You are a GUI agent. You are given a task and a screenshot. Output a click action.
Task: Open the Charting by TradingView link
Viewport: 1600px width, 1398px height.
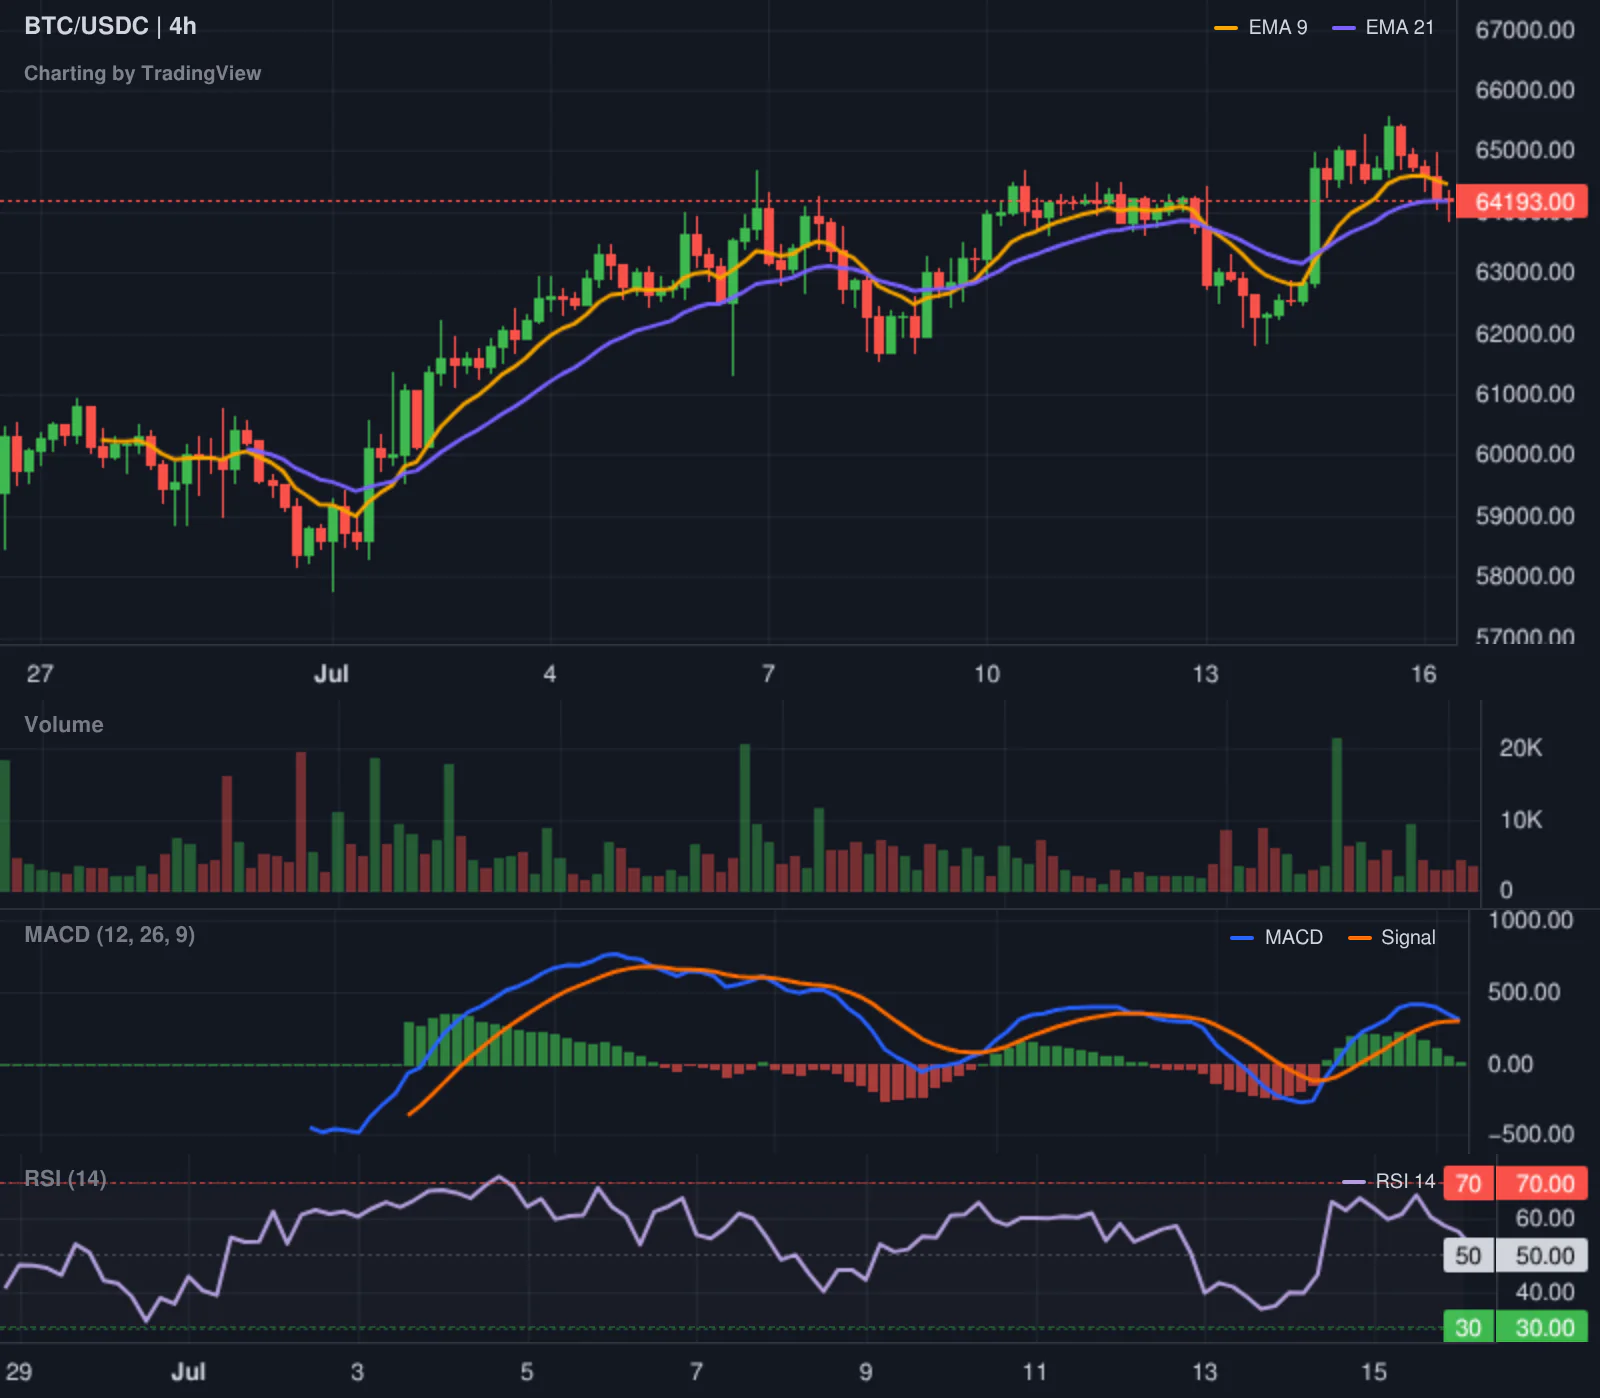click(x=142, y=73)
